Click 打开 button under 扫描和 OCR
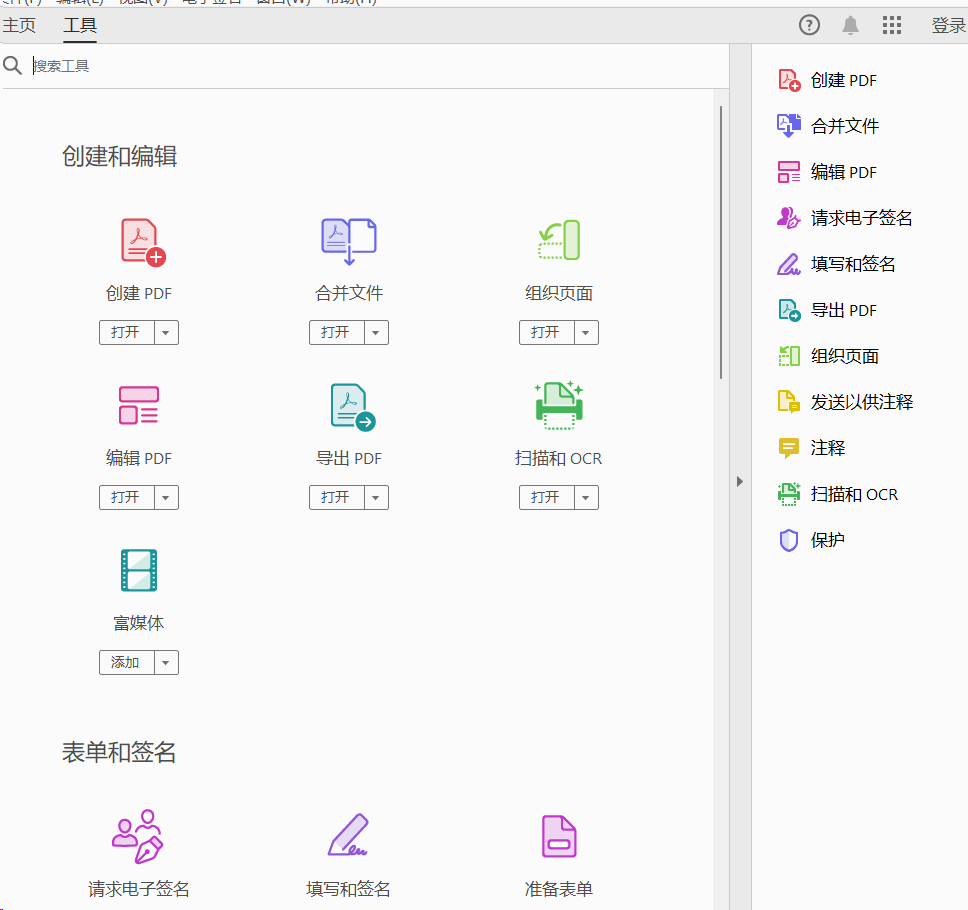 pos(546,498)
